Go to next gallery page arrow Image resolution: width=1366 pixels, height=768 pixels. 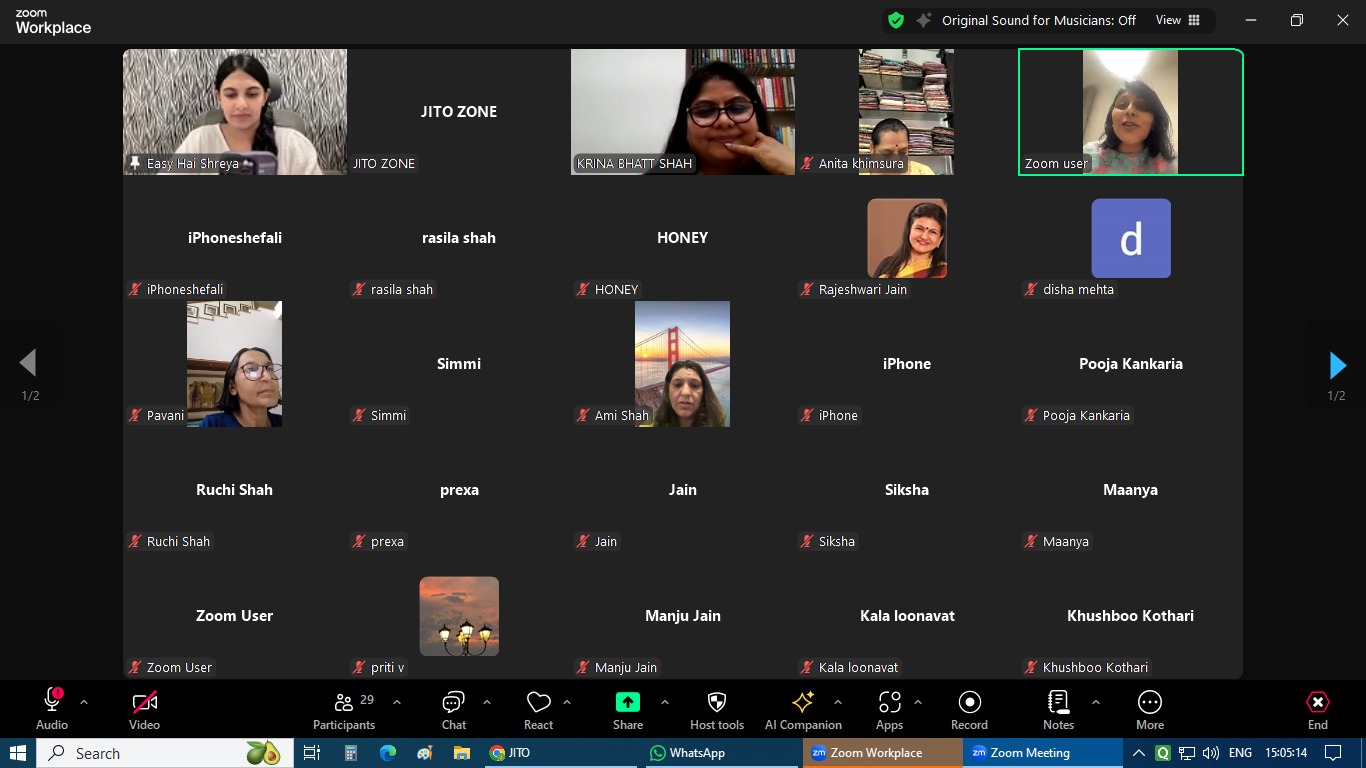tap(1337, 365)
